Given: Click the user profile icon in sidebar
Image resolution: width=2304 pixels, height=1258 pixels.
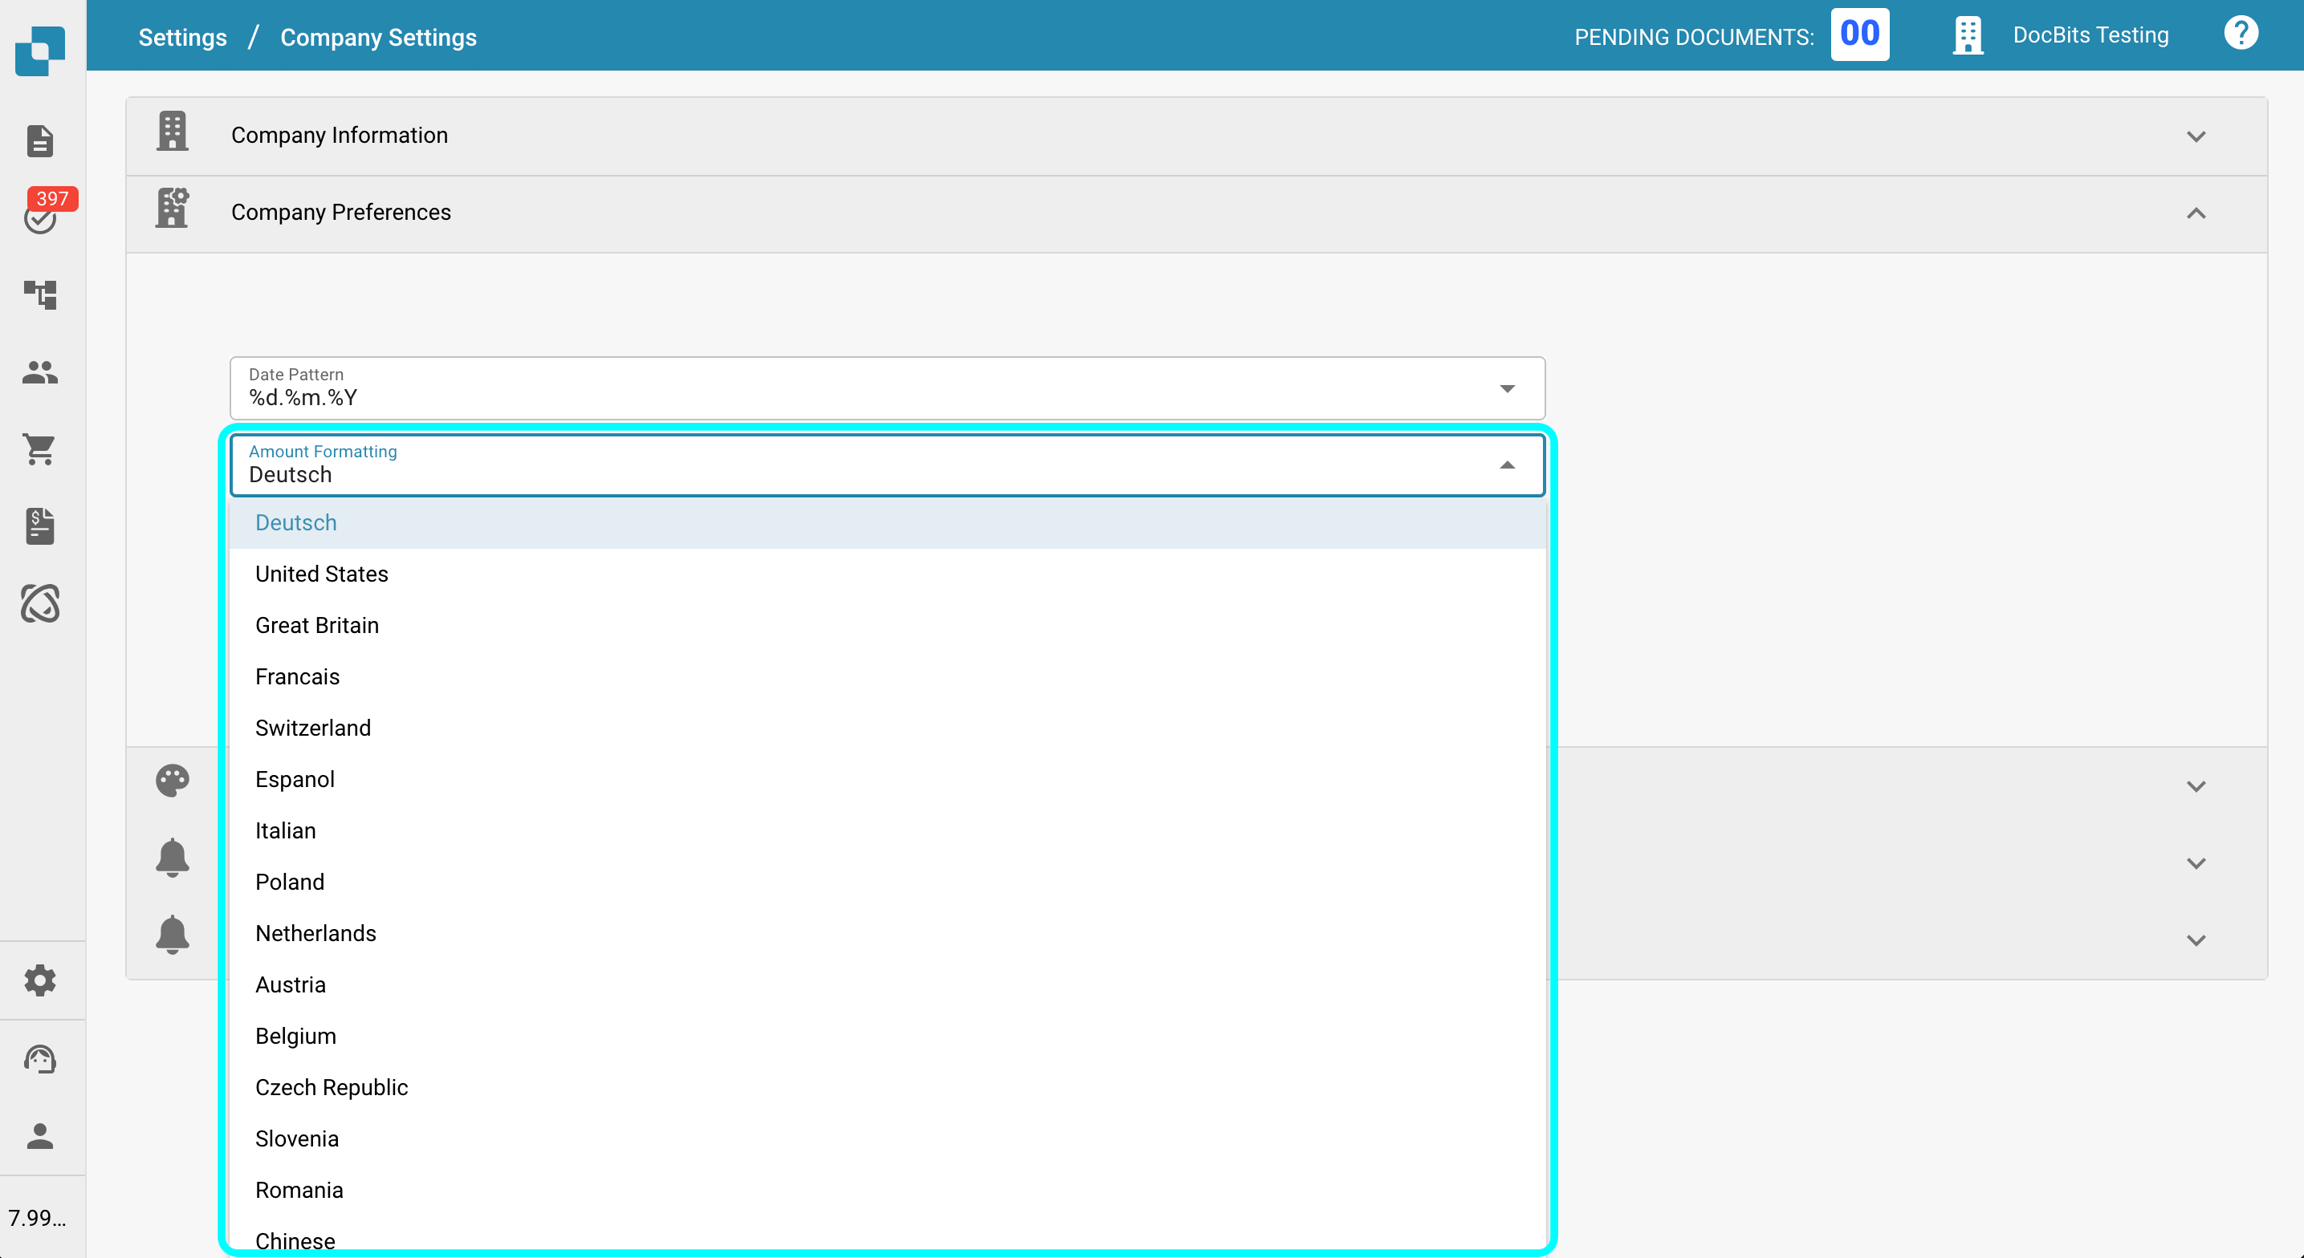Looking at the screenshot, I should pos(40,1136).
